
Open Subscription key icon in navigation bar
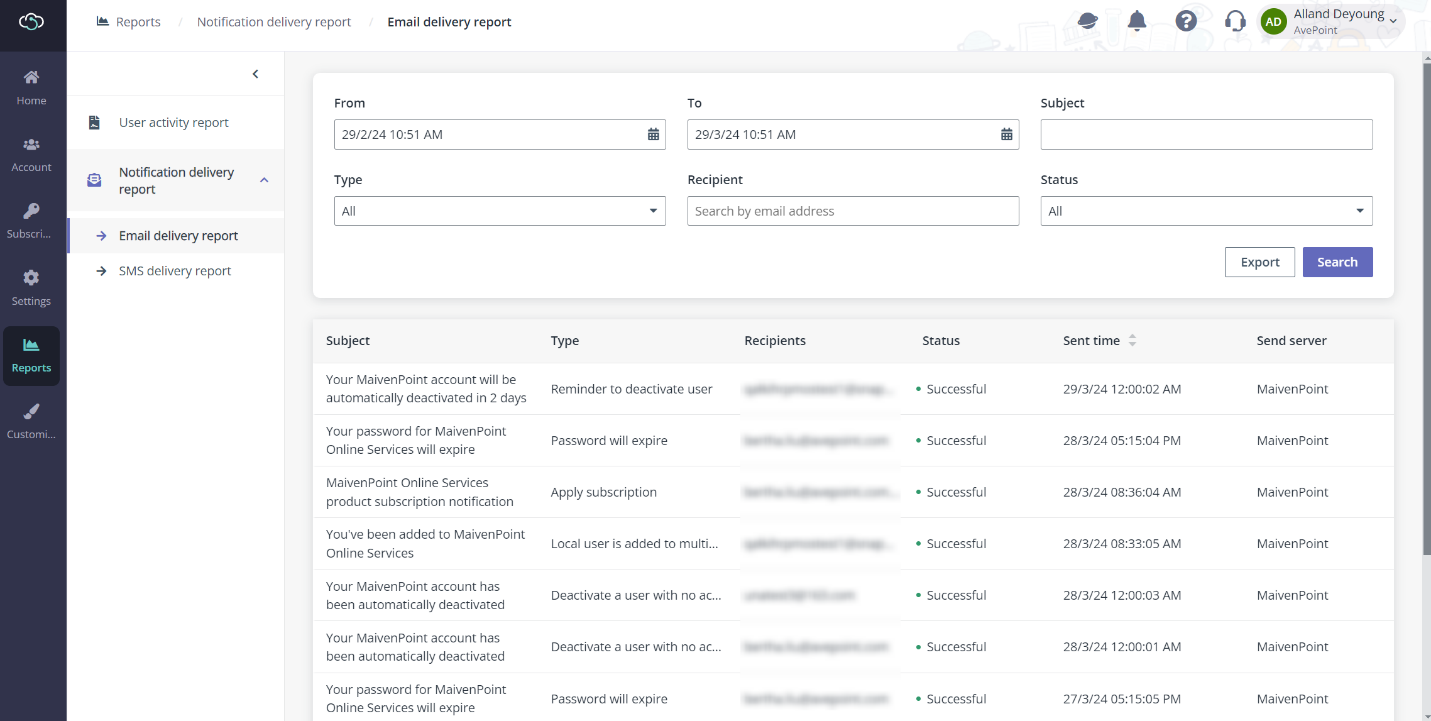[x=31, y=210]
